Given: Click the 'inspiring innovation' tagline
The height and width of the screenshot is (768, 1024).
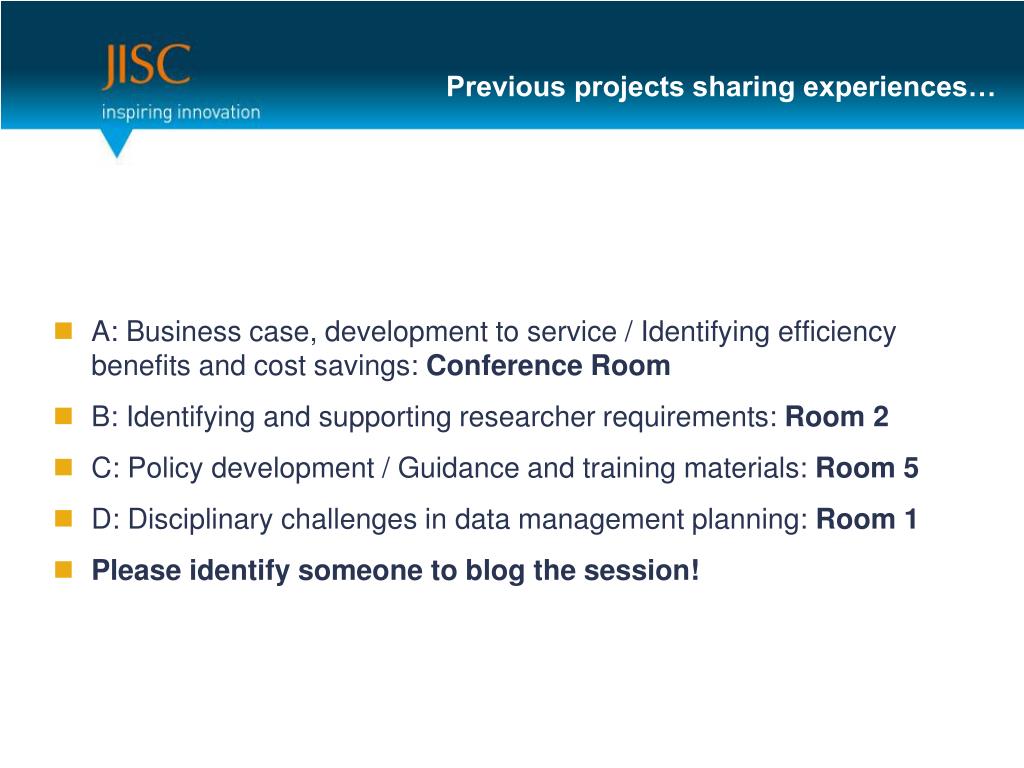Looking at the screenshot, I should [181, 112].
